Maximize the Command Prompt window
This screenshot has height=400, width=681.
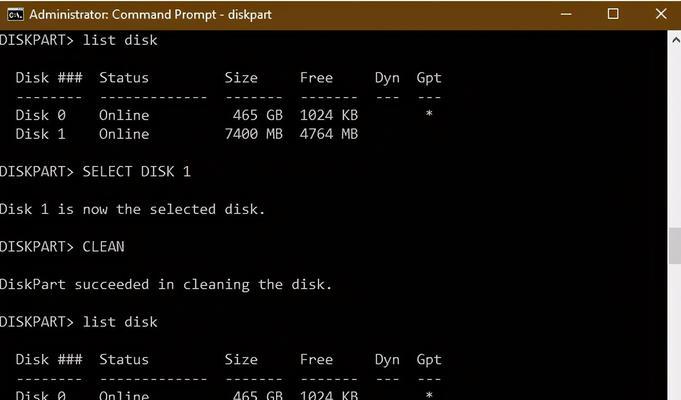[613, 14]
